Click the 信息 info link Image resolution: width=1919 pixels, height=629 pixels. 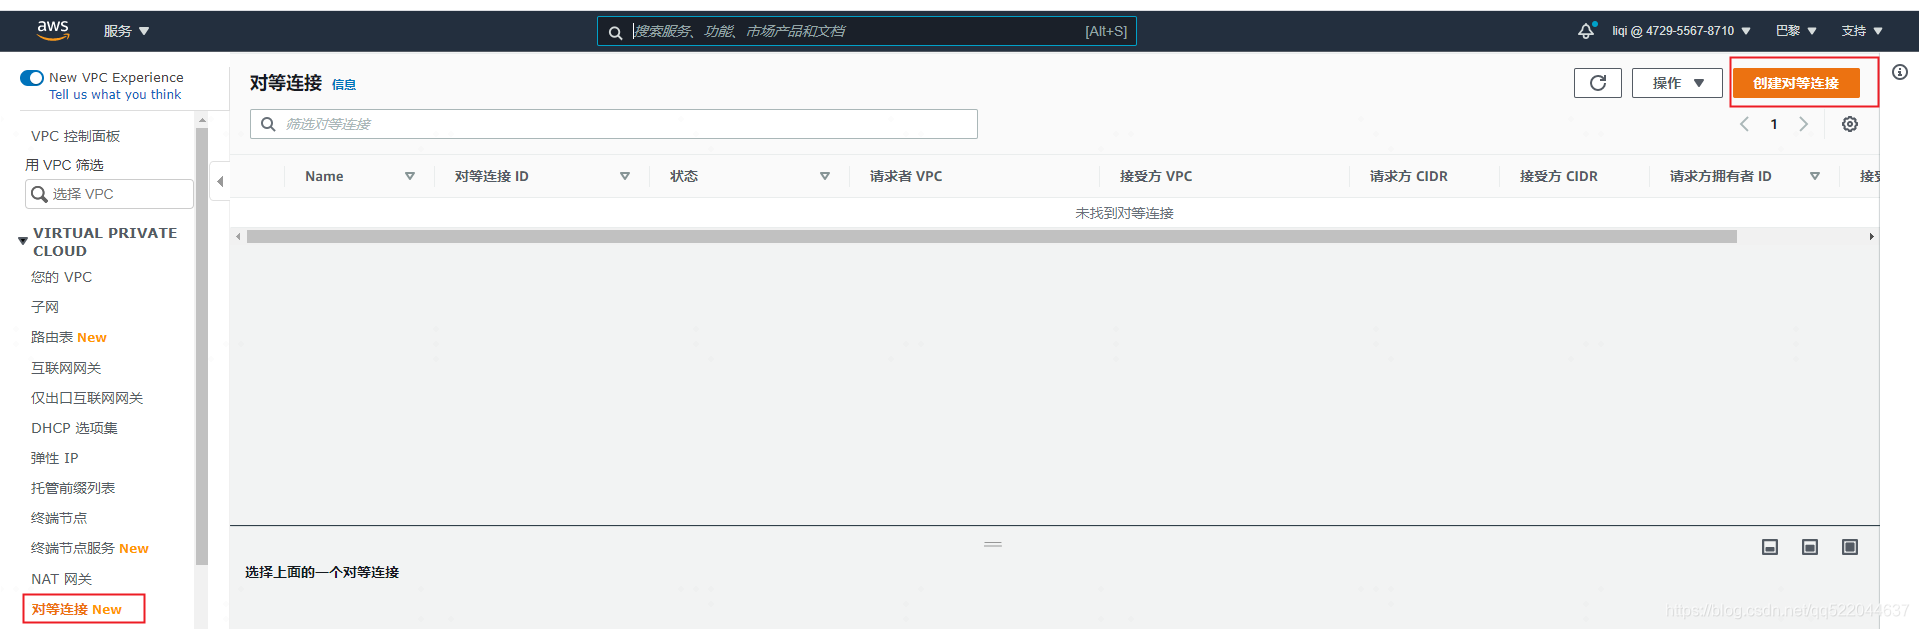pyautogui.click(x=344, y=85)
